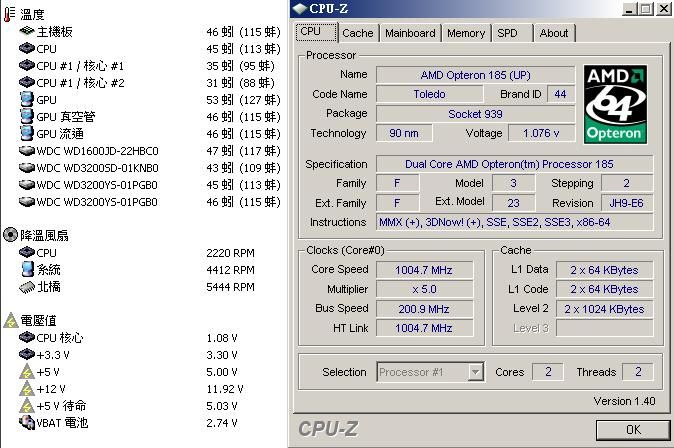Viewport: 674px width, 448px height.
Task: Click the VBAT 電池 battery icon
Action: (x=26, y=423)
